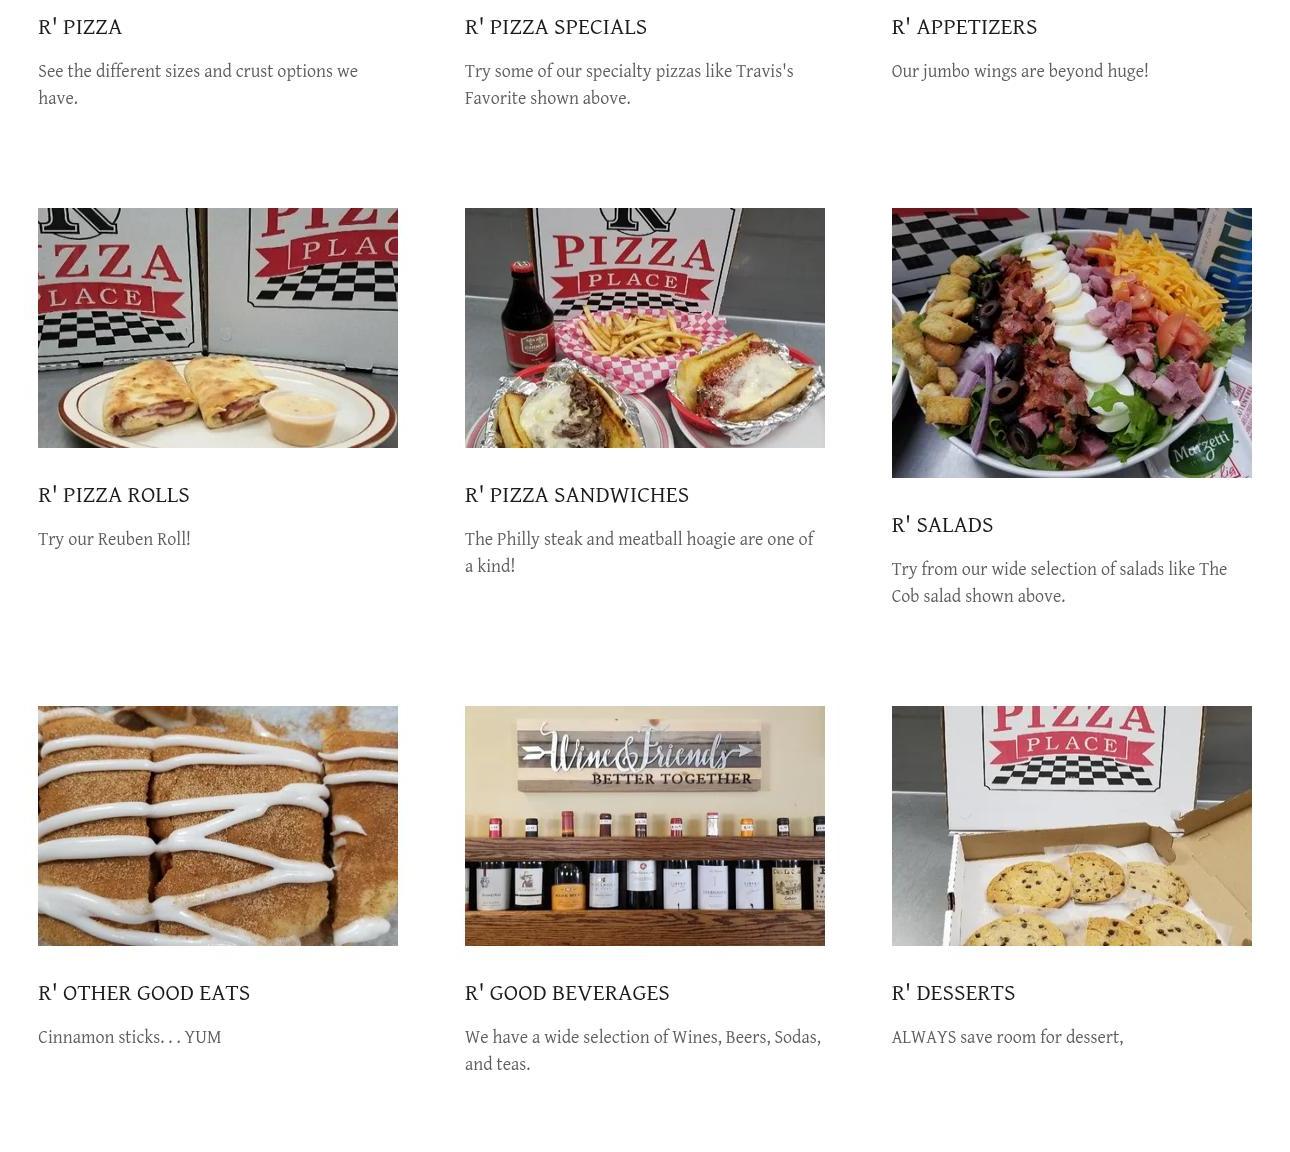
Task: Open the R' Salads heading
Action: point(942,525)
